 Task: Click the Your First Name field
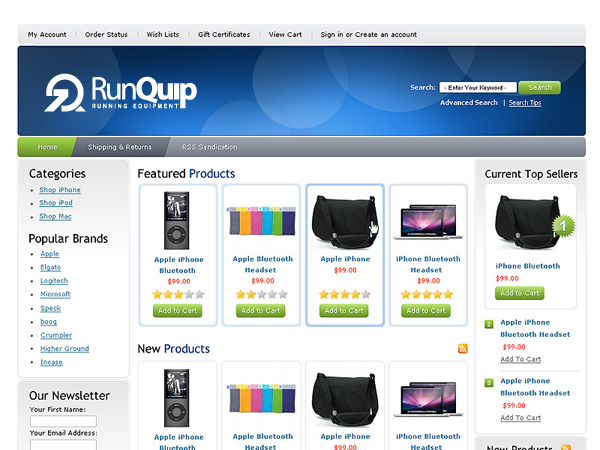coord(63,421)
